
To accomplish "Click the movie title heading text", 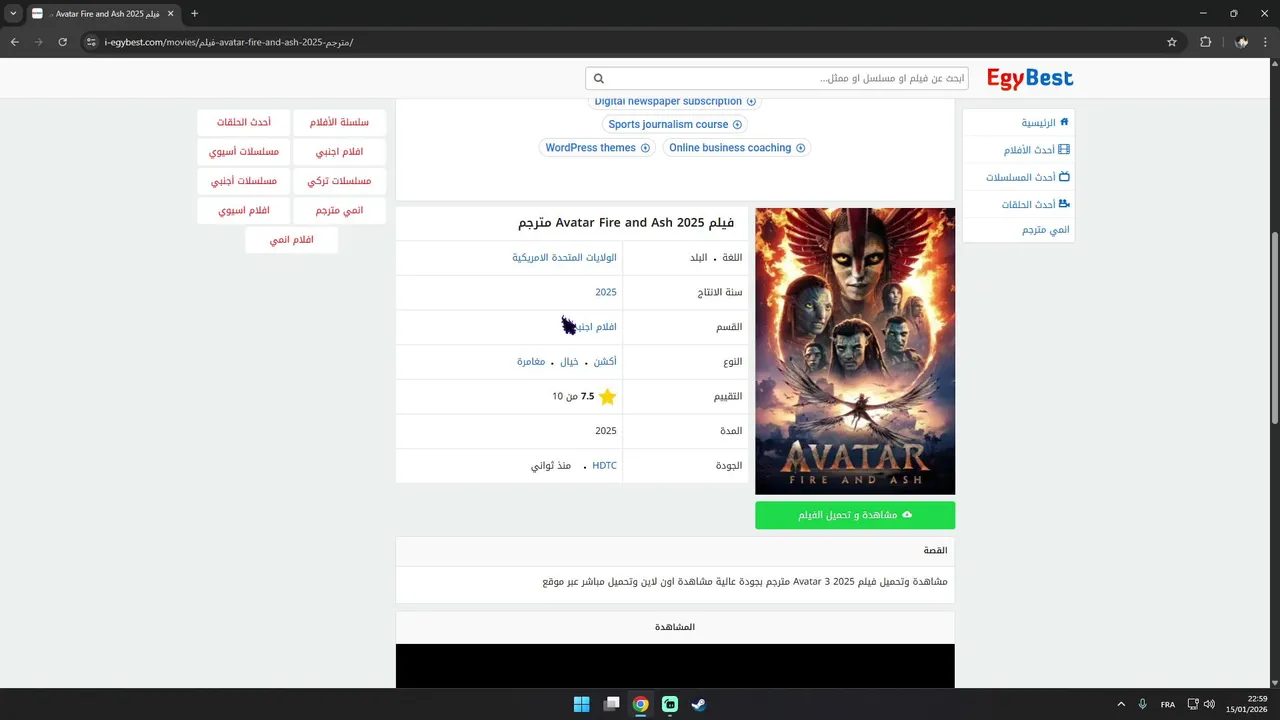I will click(626, 223).
